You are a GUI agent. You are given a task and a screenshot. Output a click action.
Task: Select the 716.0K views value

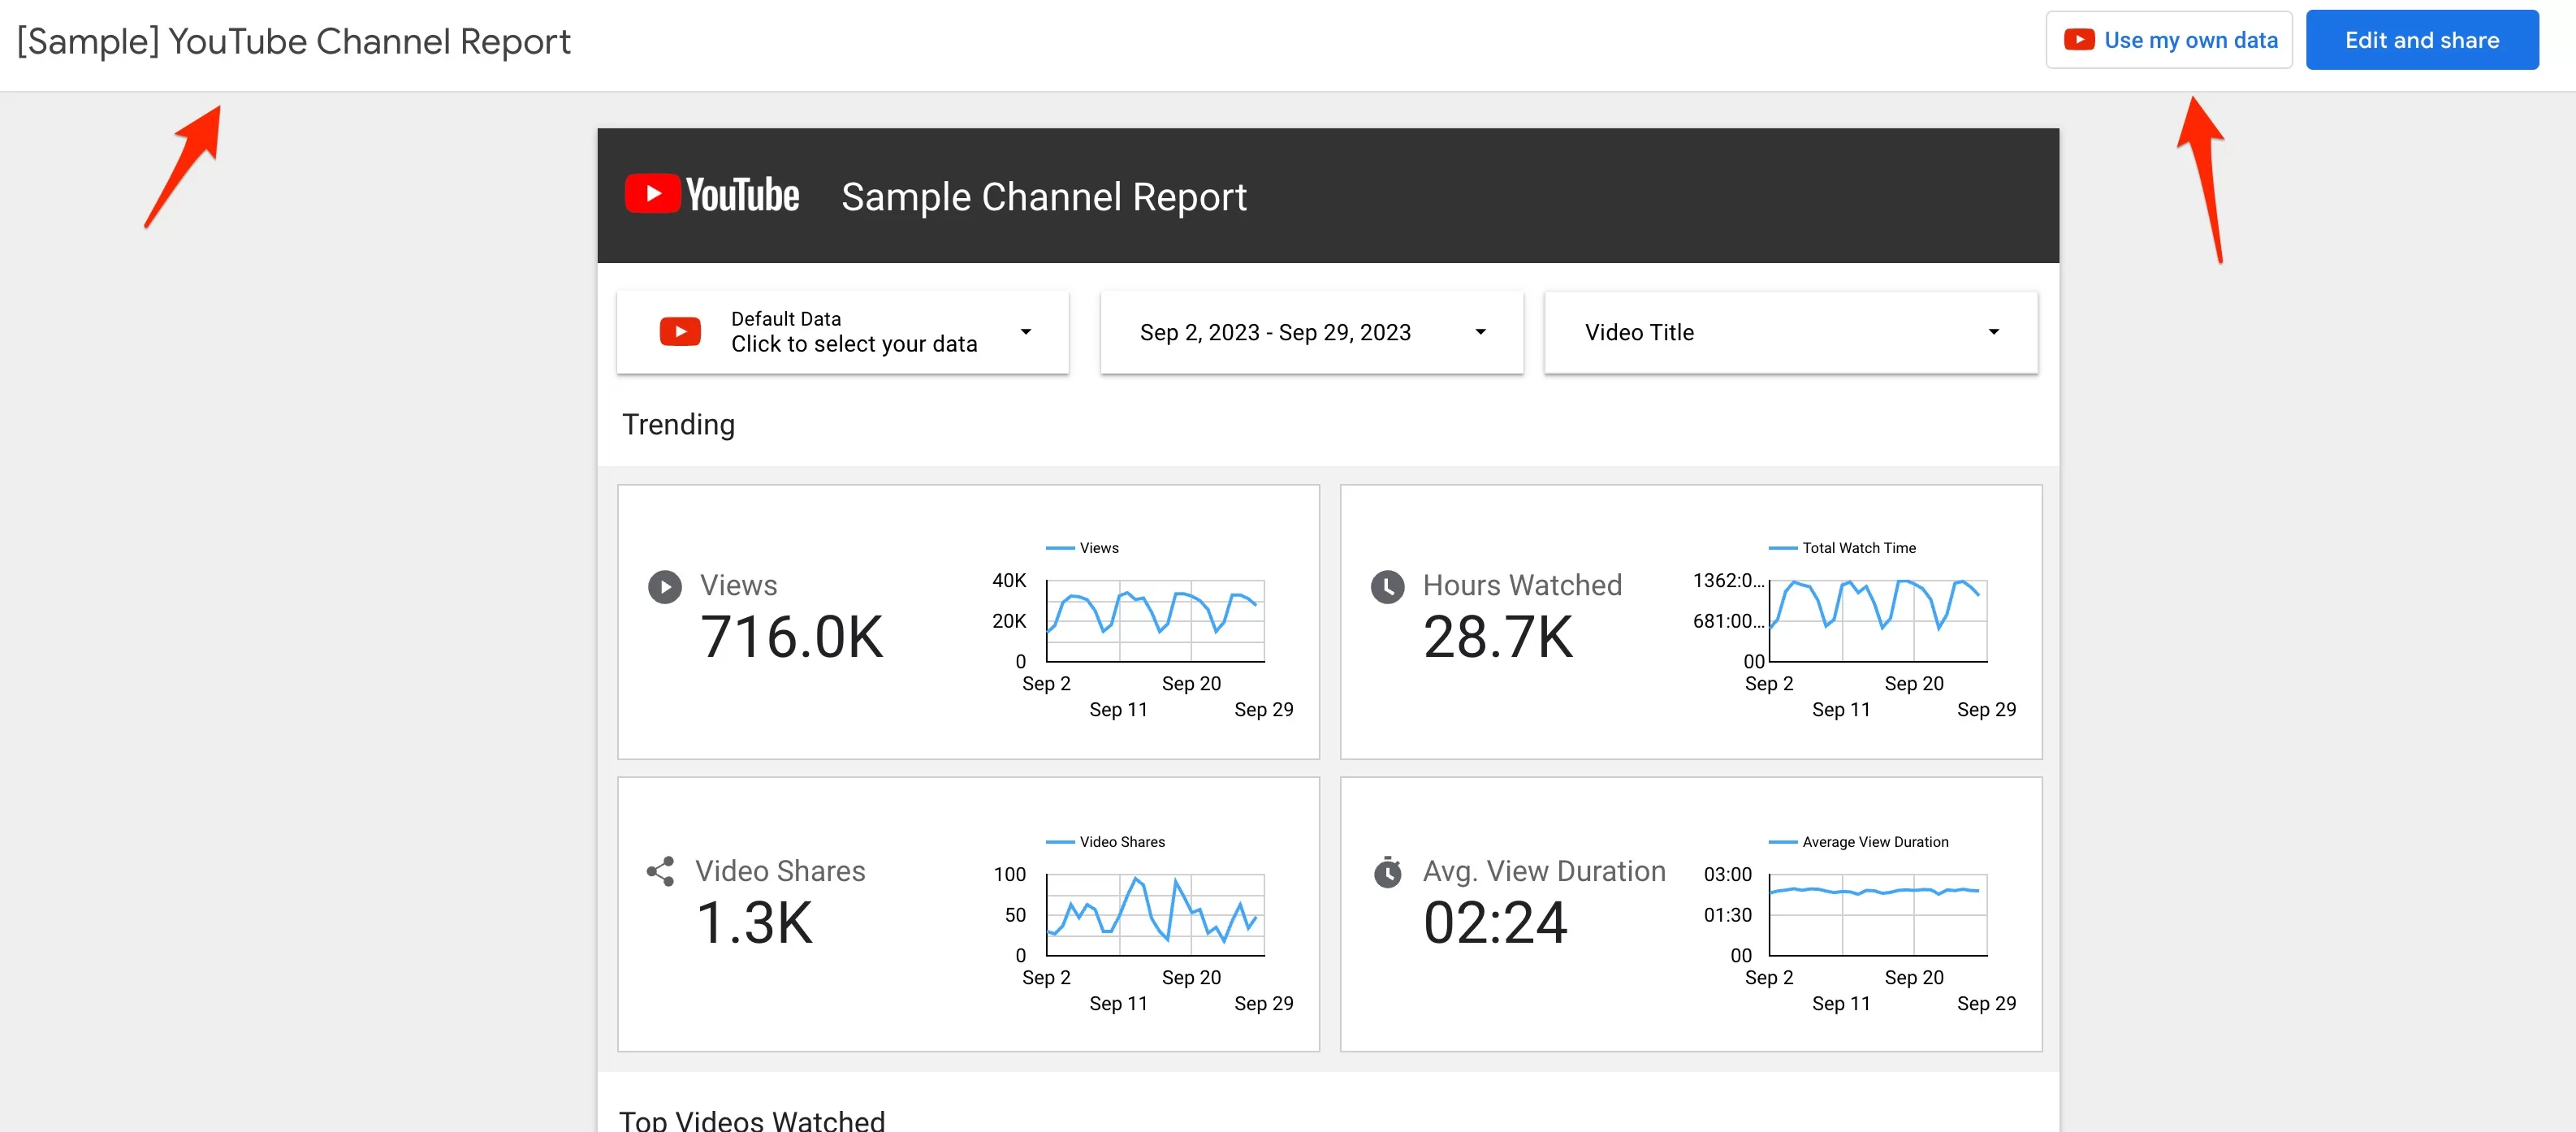[791, 637]
